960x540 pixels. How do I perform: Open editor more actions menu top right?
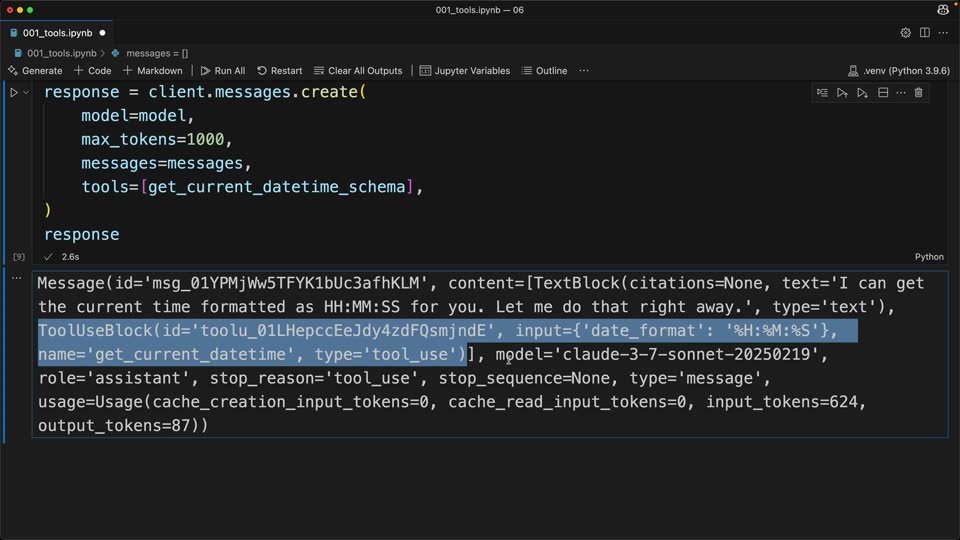tap(943, 33)
